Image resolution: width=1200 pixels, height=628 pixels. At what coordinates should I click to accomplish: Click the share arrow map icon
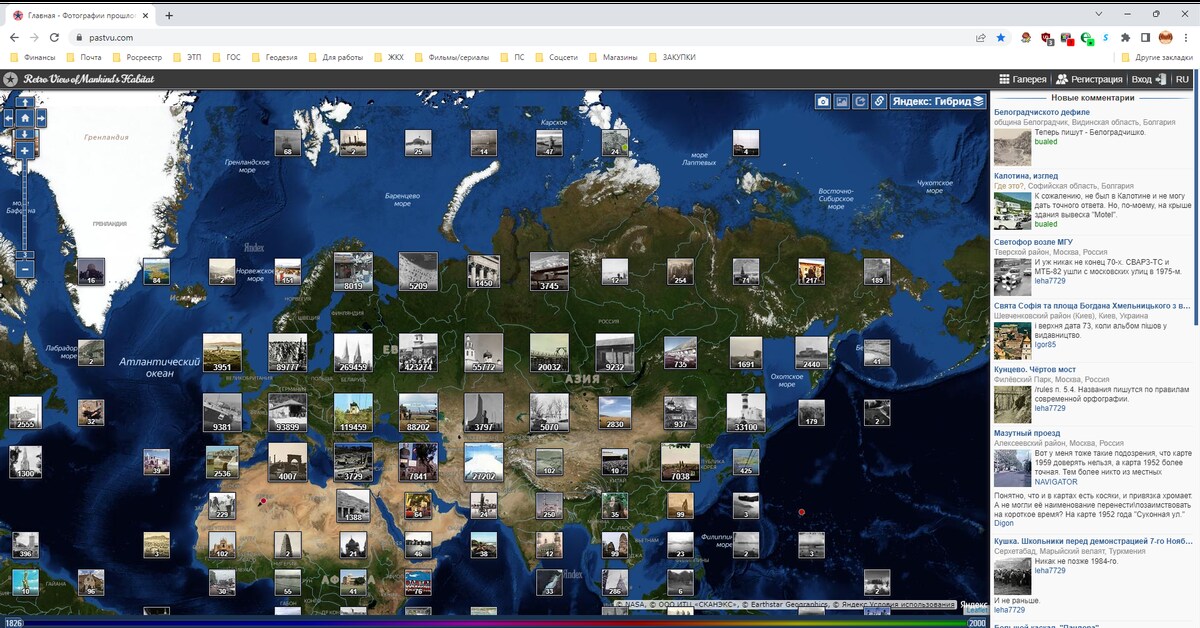click(860, 101)
